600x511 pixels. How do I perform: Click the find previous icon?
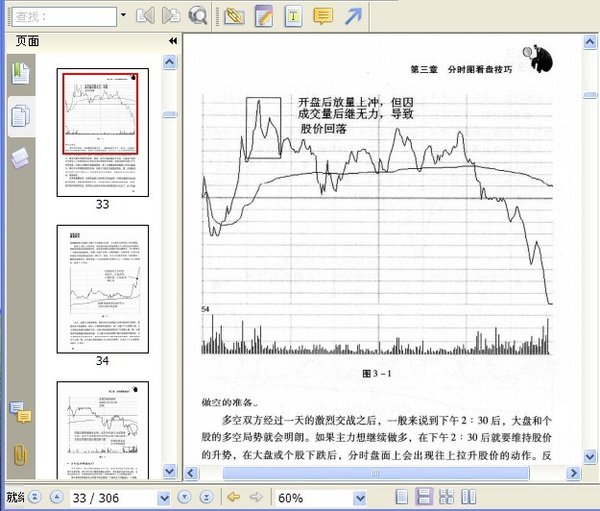point(145,16)
